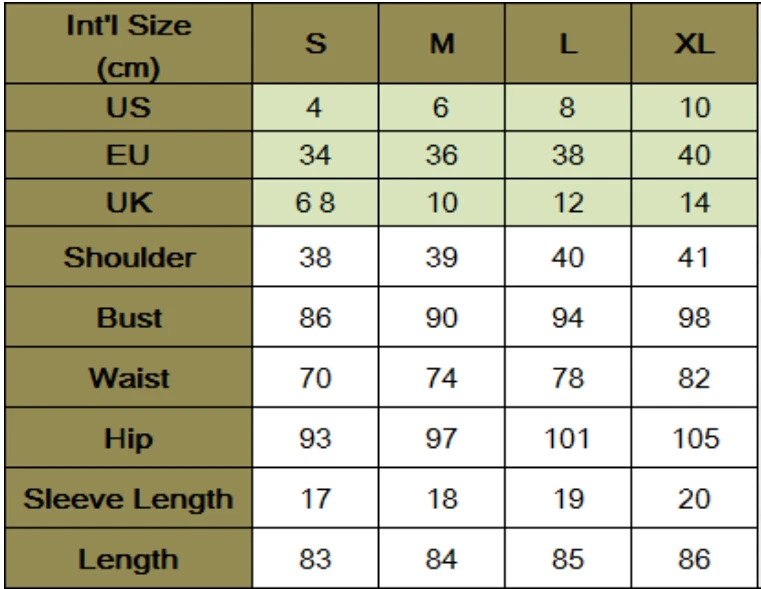The height and width of the screenshot is (589, 761).
Task: Click the L size column header
Action: (566, 46)
